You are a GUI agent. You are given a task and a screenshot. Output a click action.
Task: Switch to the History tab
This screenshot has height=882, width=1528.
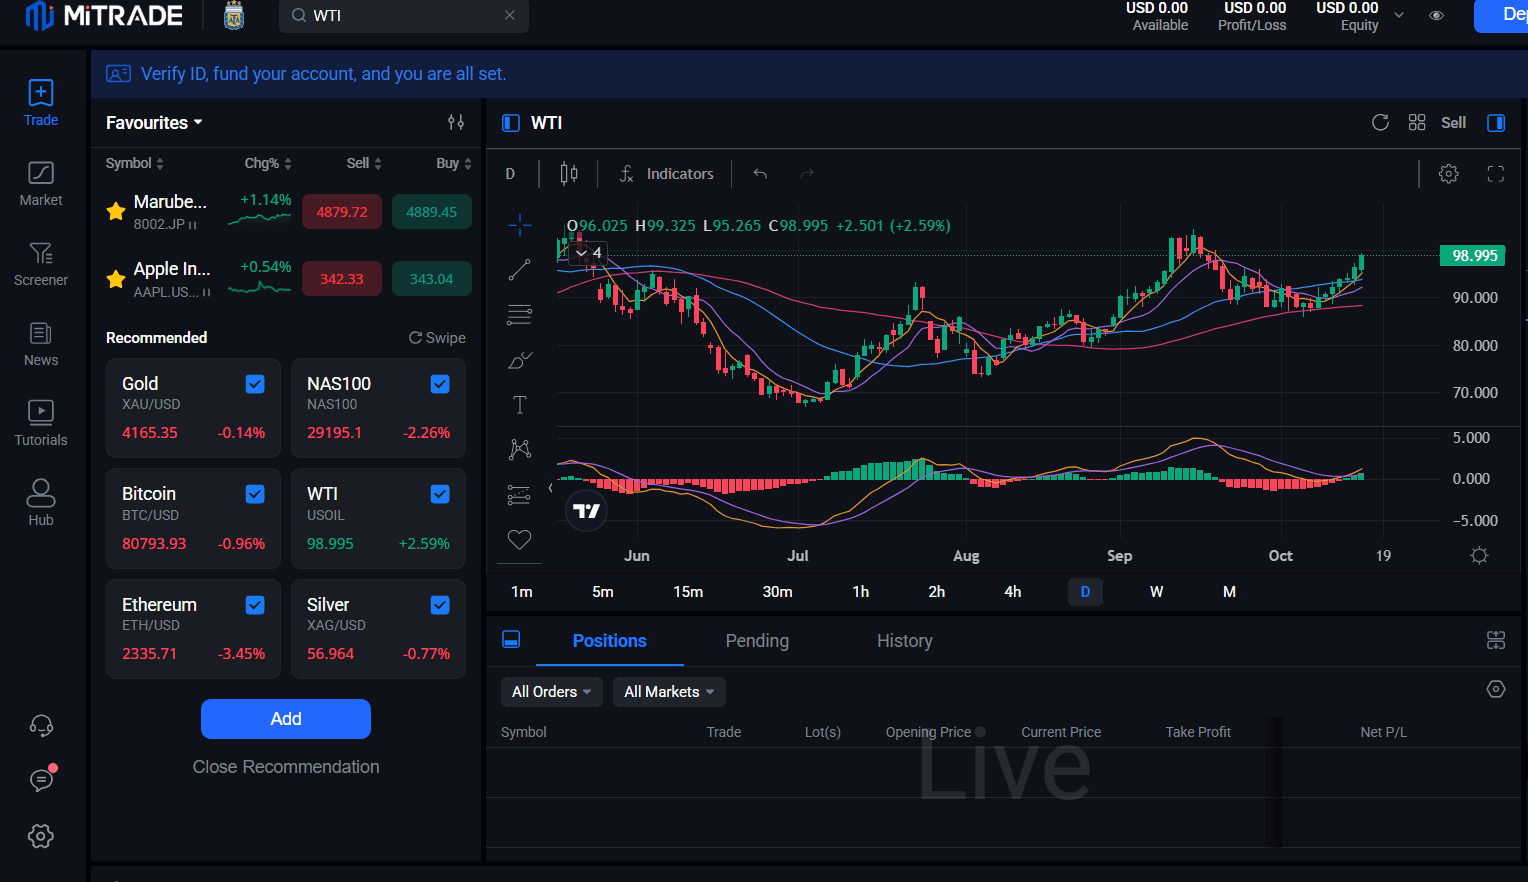coord(905,641)
